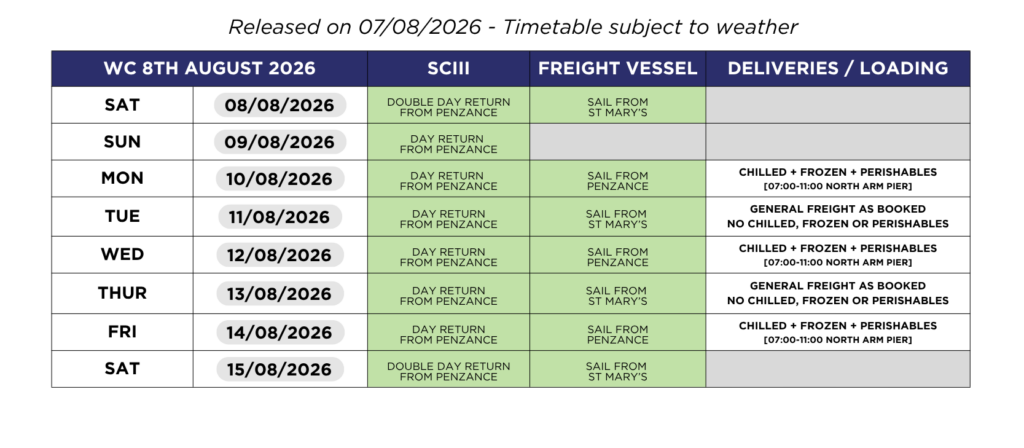This screenshot has height=448, width=1024.
Task: Click the 13/08/2026 date pill
Action: 280,293
